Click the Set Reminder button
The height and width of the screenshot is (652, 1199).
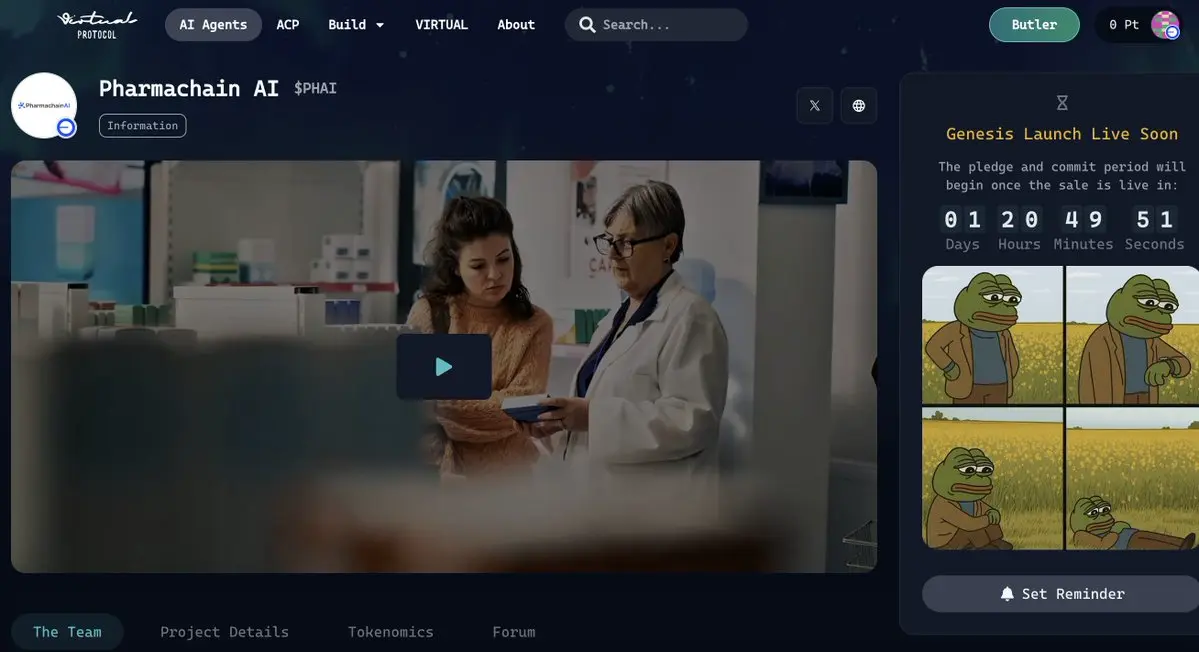click(1062, 594)
